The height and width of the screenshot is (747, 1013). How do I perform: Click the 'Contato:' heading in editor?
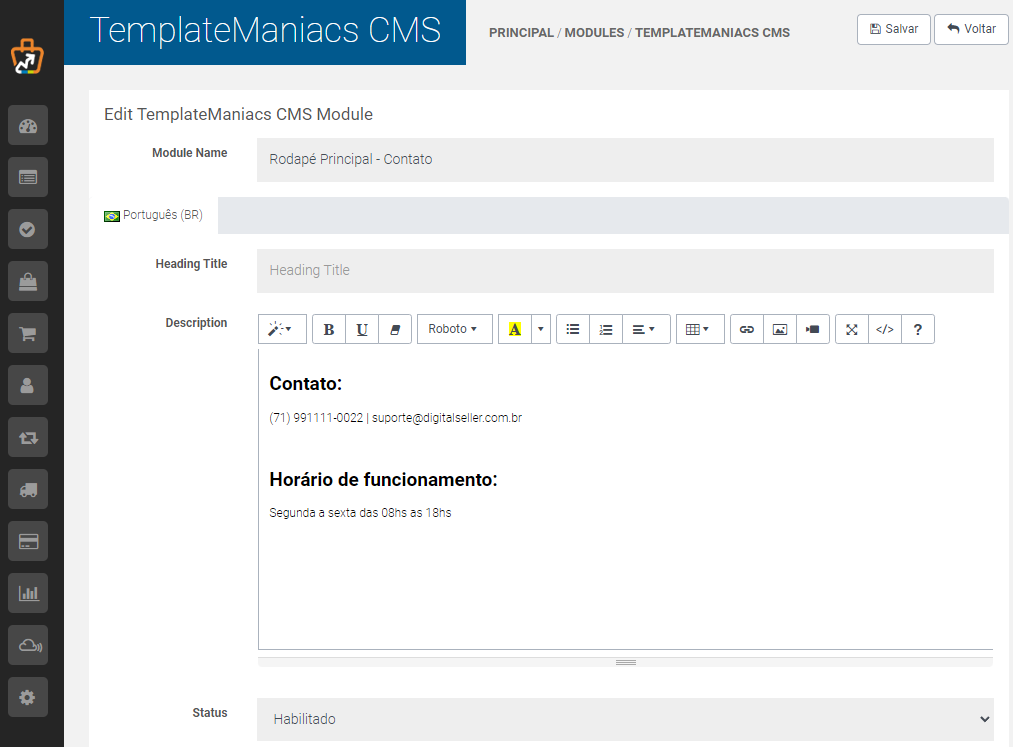coord(306,384)
